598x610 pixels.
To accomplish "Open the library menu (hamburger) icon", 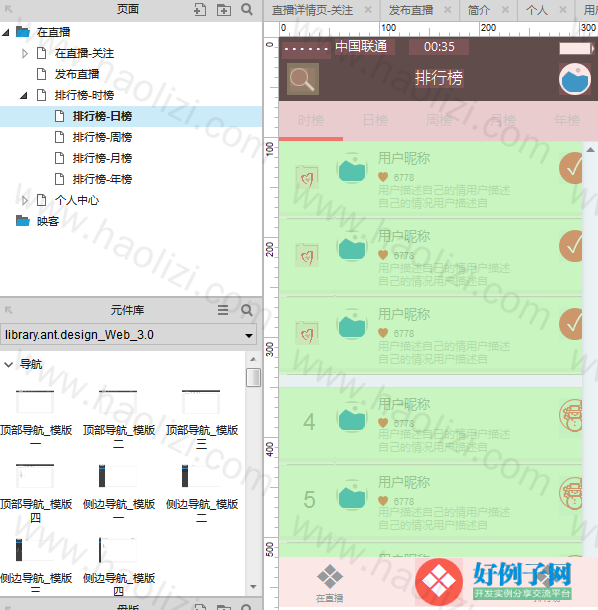I will [x=223, y=310].
